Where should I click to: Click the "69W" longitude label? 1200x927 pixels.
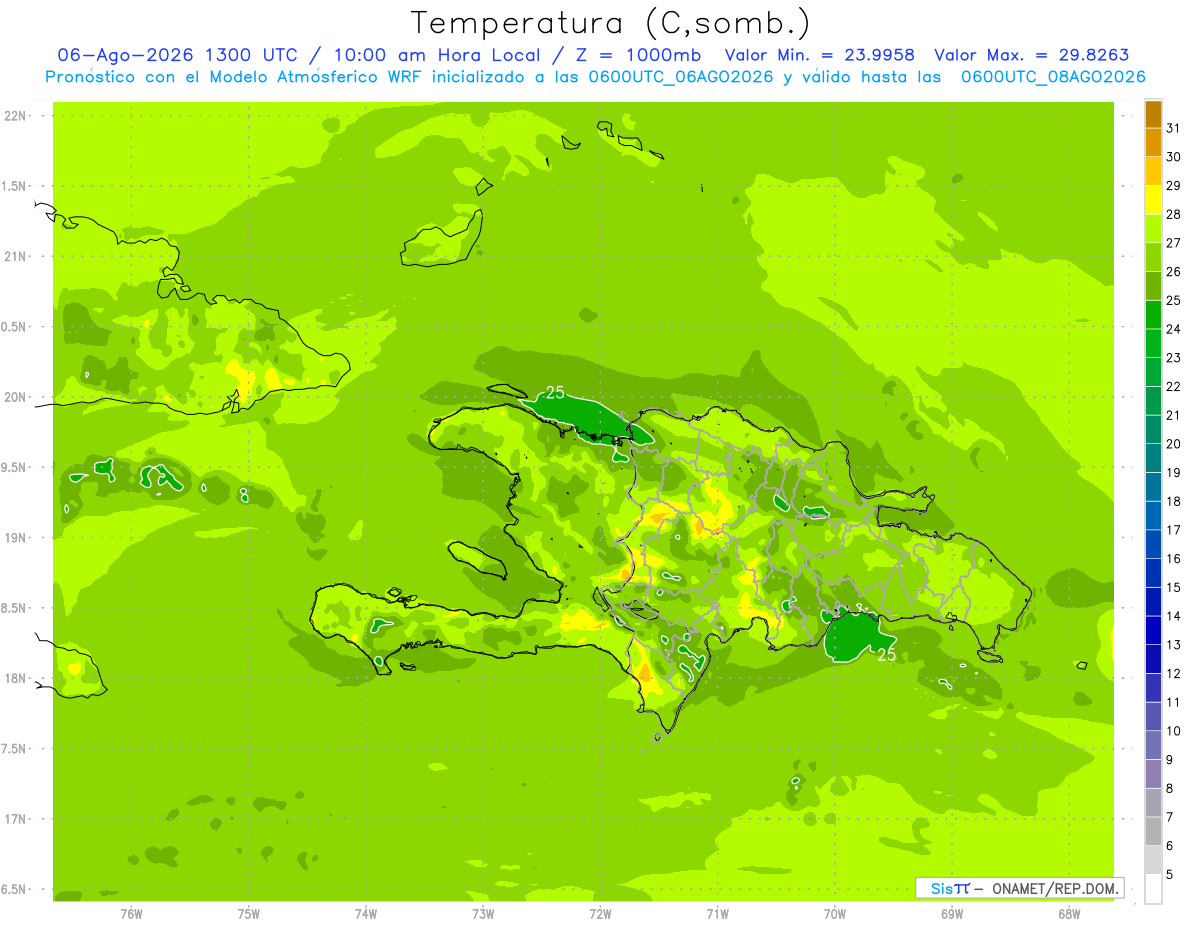[x=952, y=914]
